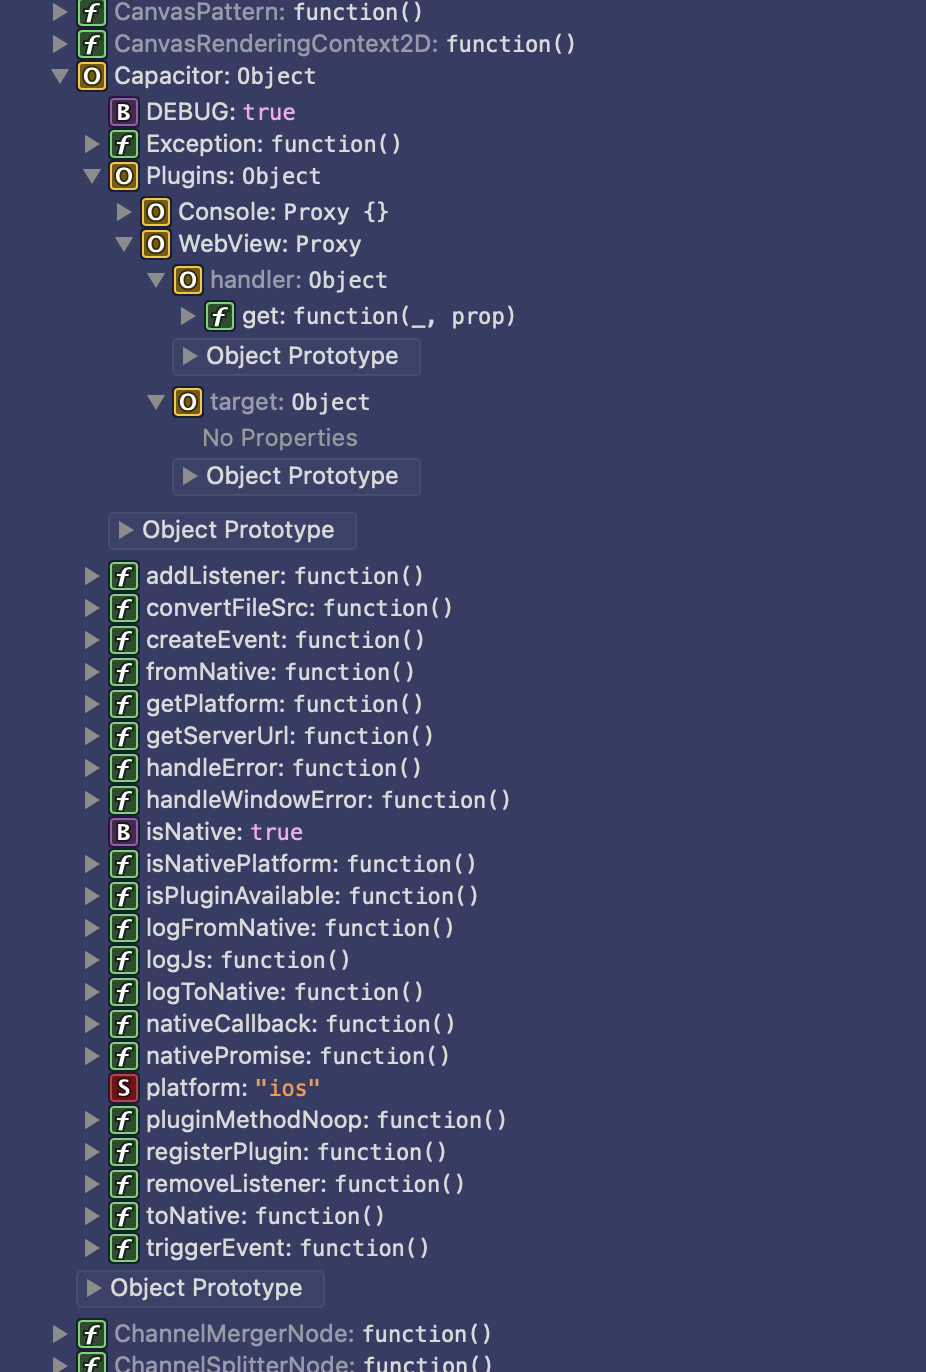The image size is (926, 1372).
Task: Select the 'registerPlugin: function()' text
Action: coord(297,1152)
